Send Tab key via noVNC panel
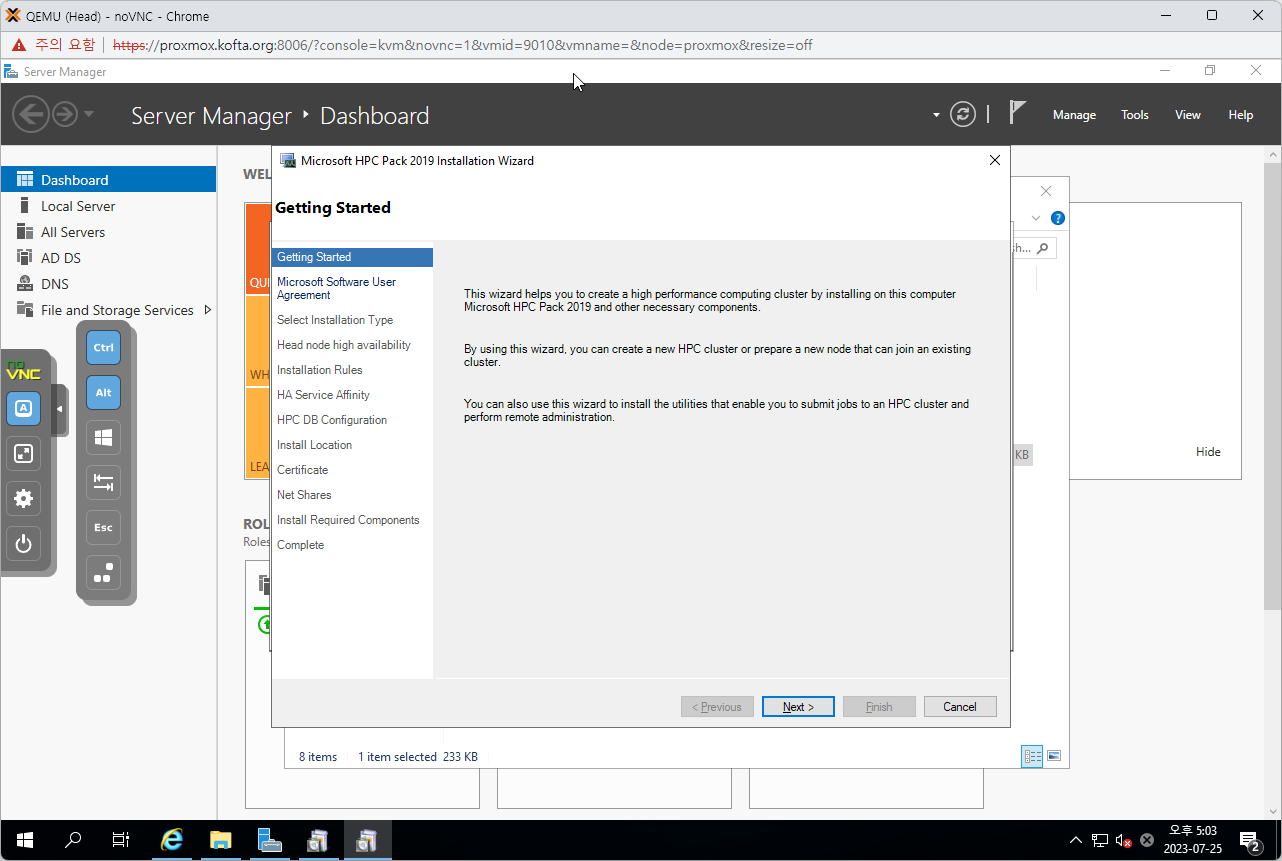 [x=103, y=482]
